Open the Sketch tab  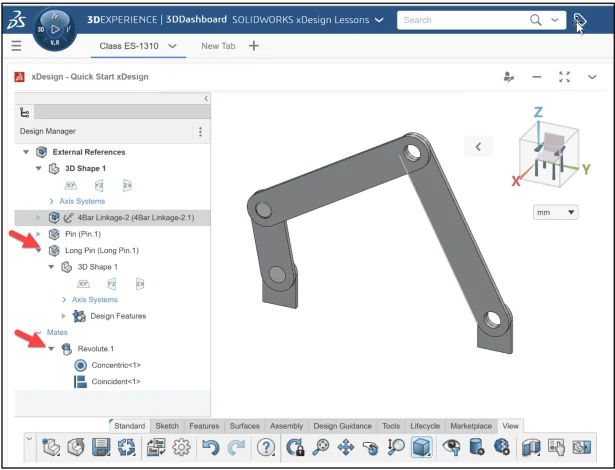pyautogui.click(x=166, y=426)
